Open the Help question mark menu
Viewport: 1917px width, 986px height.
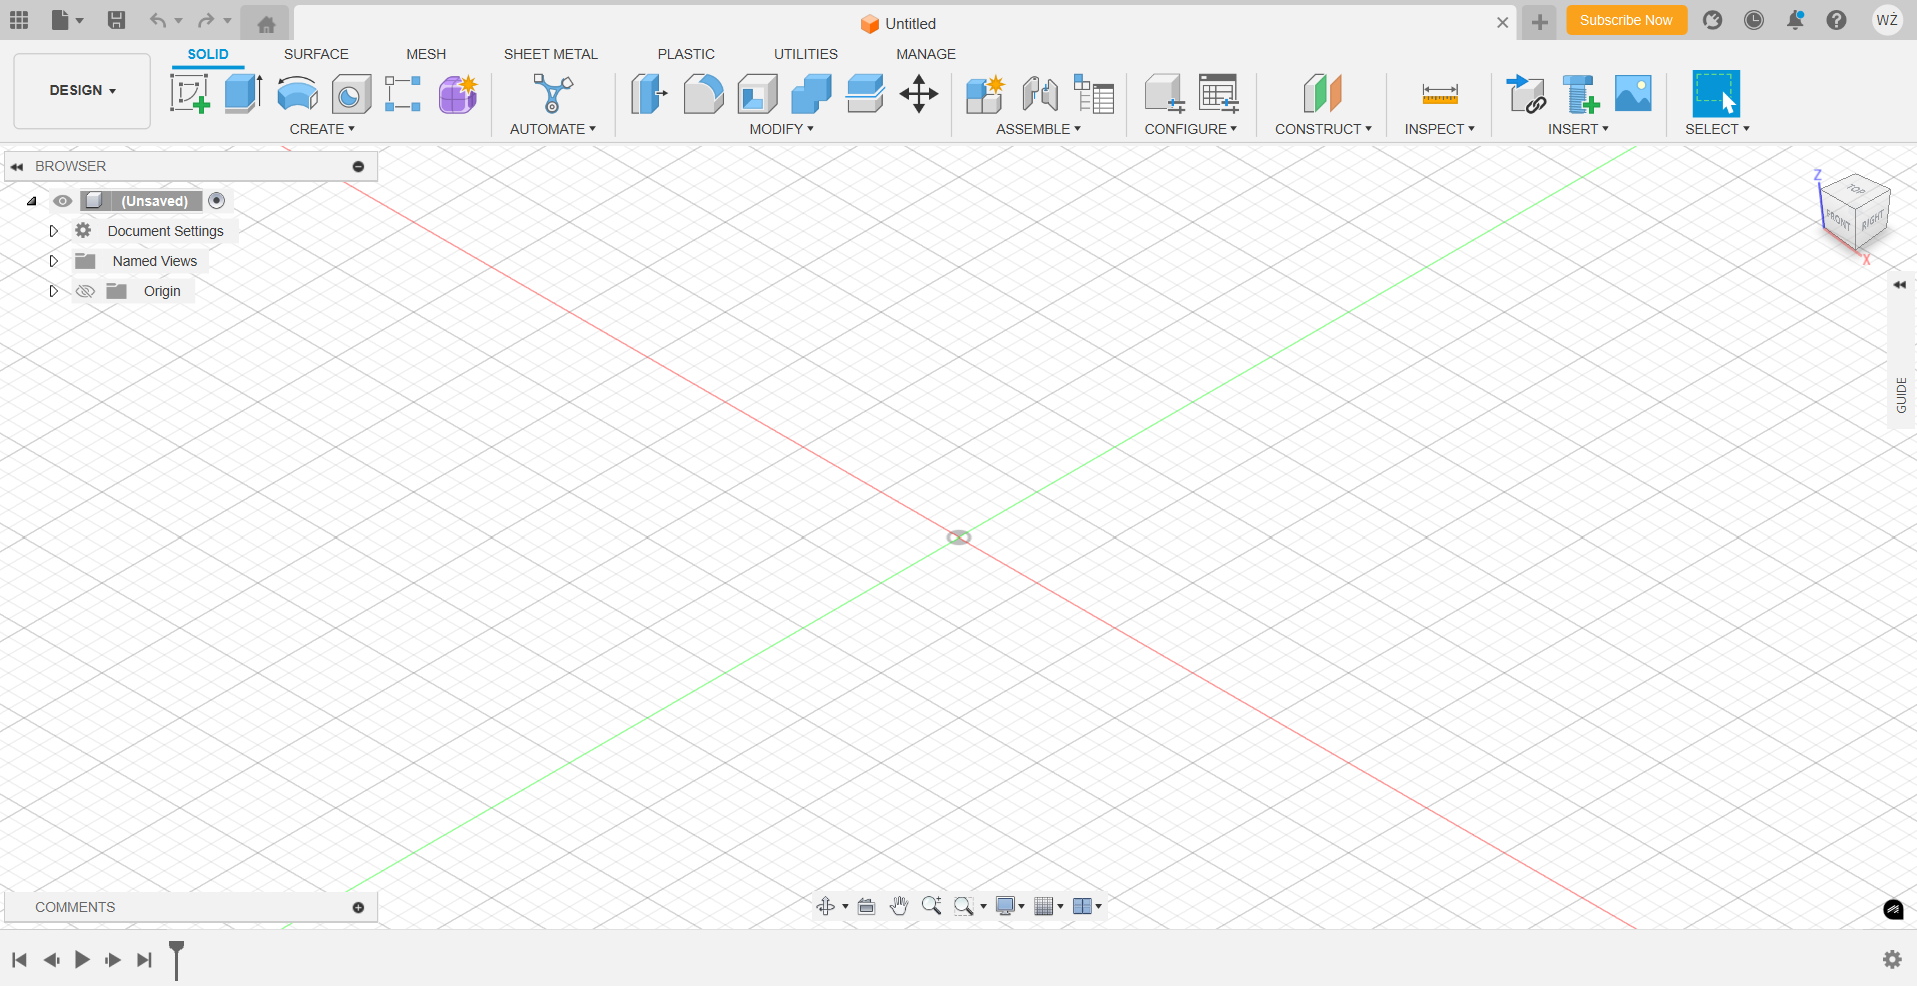click(1837, 20)
